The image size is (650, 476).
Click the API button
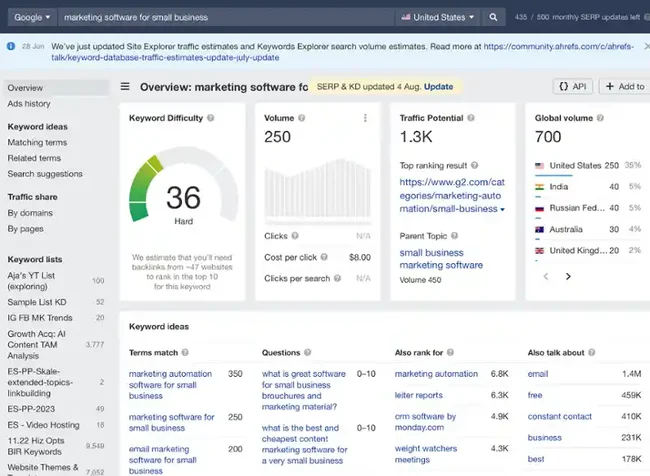pyautogui.click(x=572, y=87)
